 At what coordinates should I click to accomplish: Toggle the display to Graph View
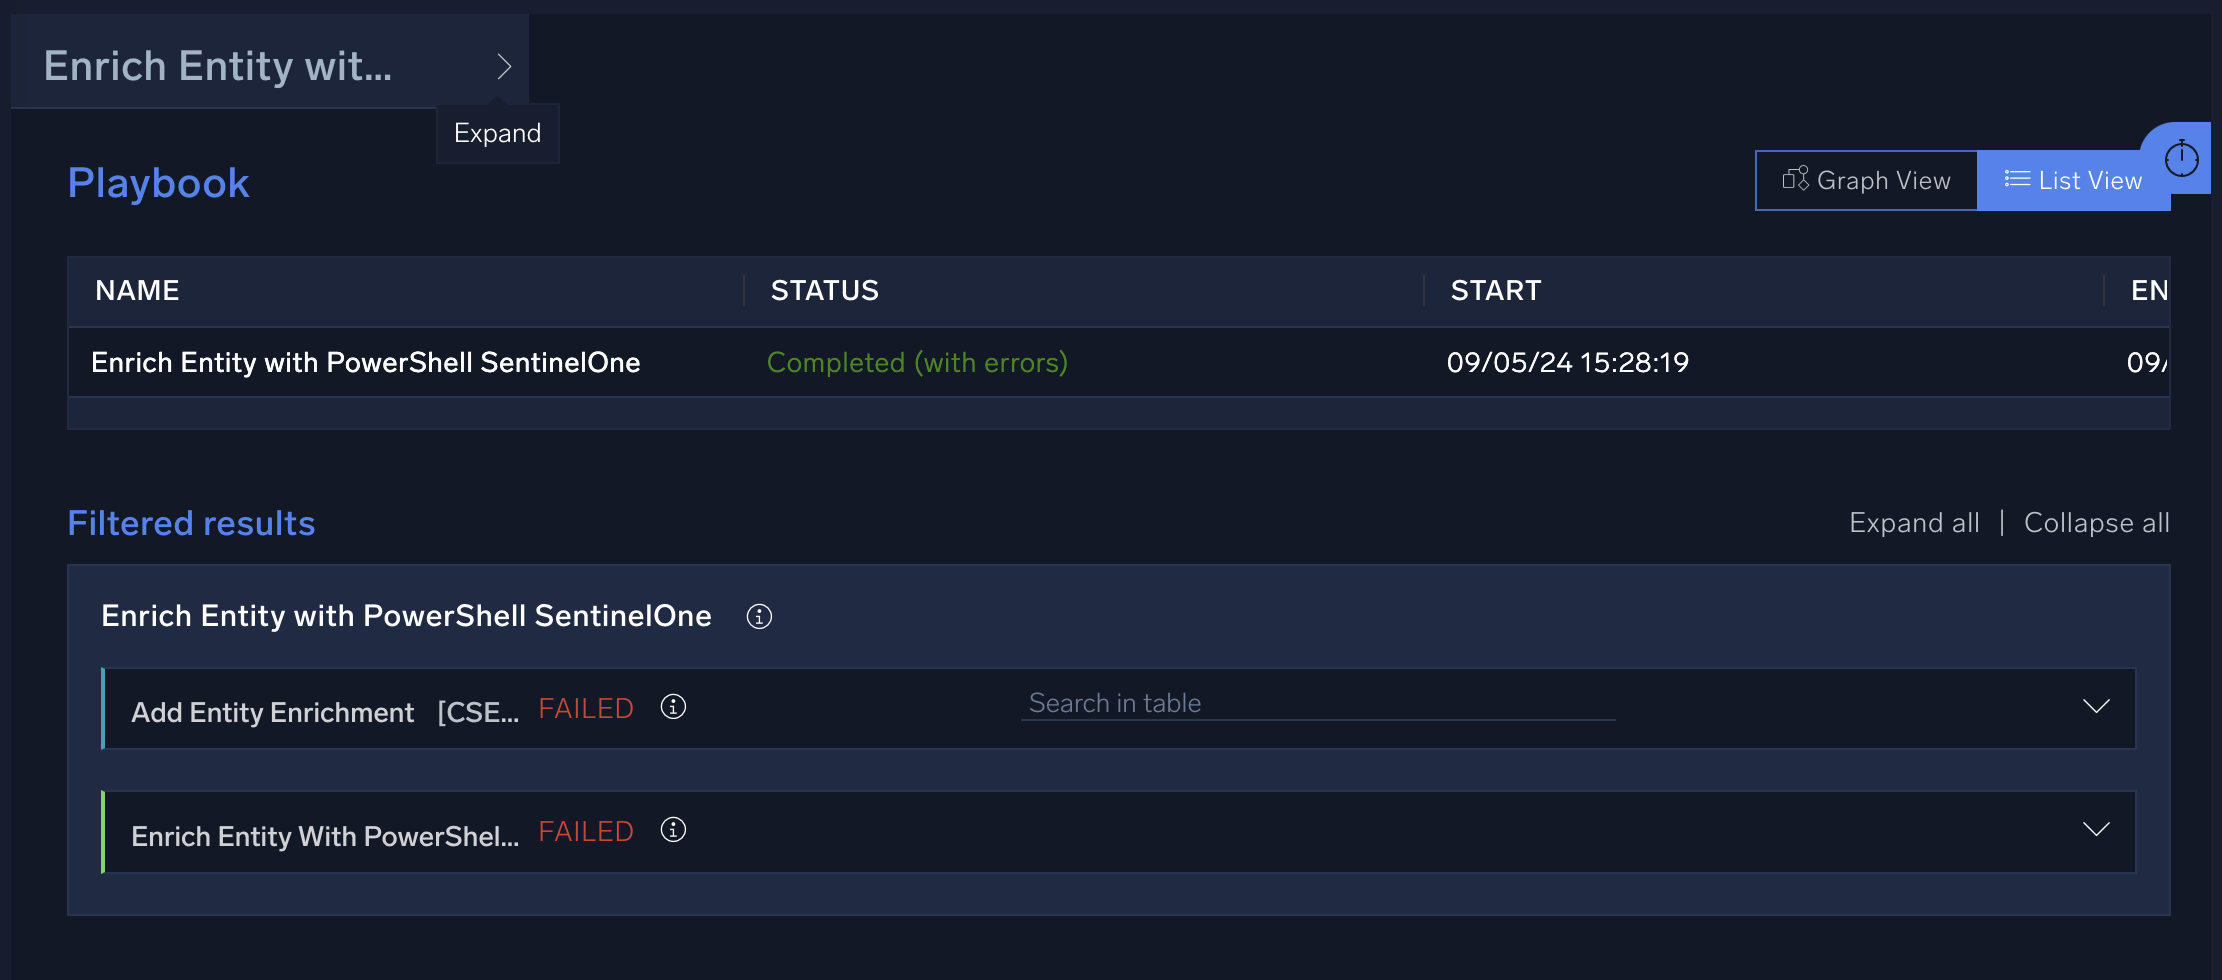coord(1866,180)
